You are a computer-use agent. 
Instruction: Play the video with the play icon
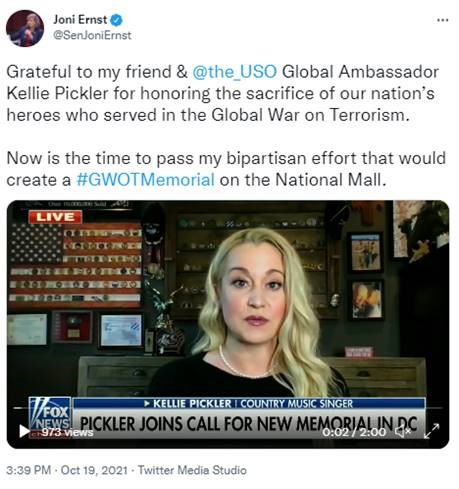click(24, 431)
